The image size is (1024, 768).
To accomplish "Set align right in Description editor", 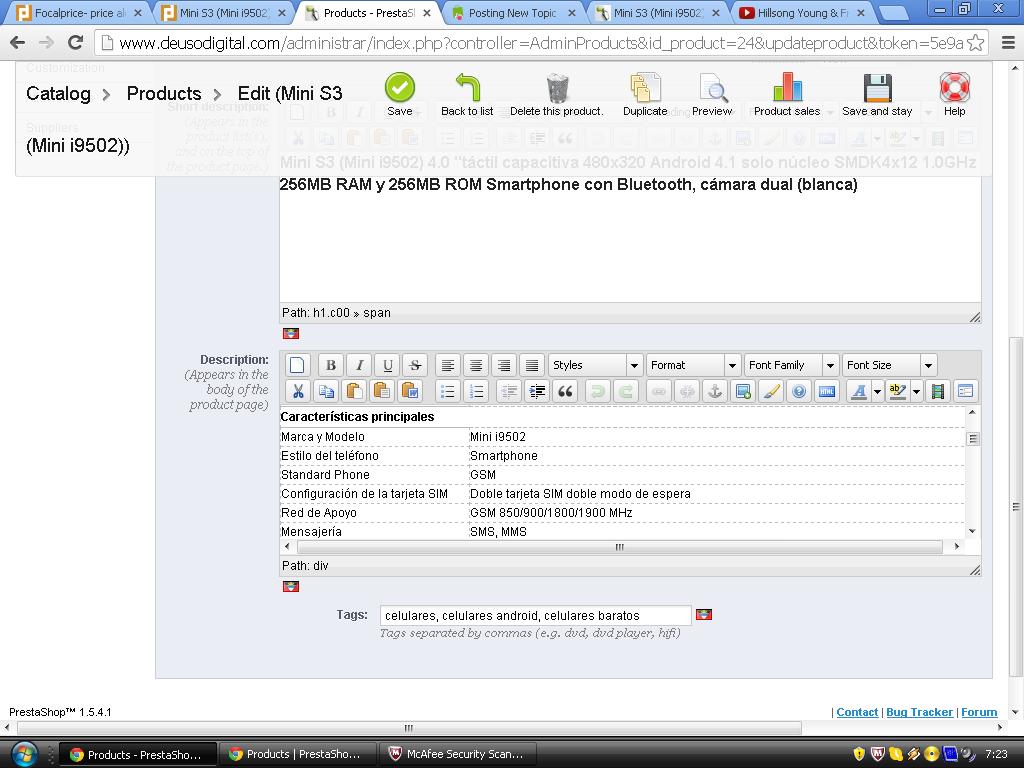I will (504, 365).
